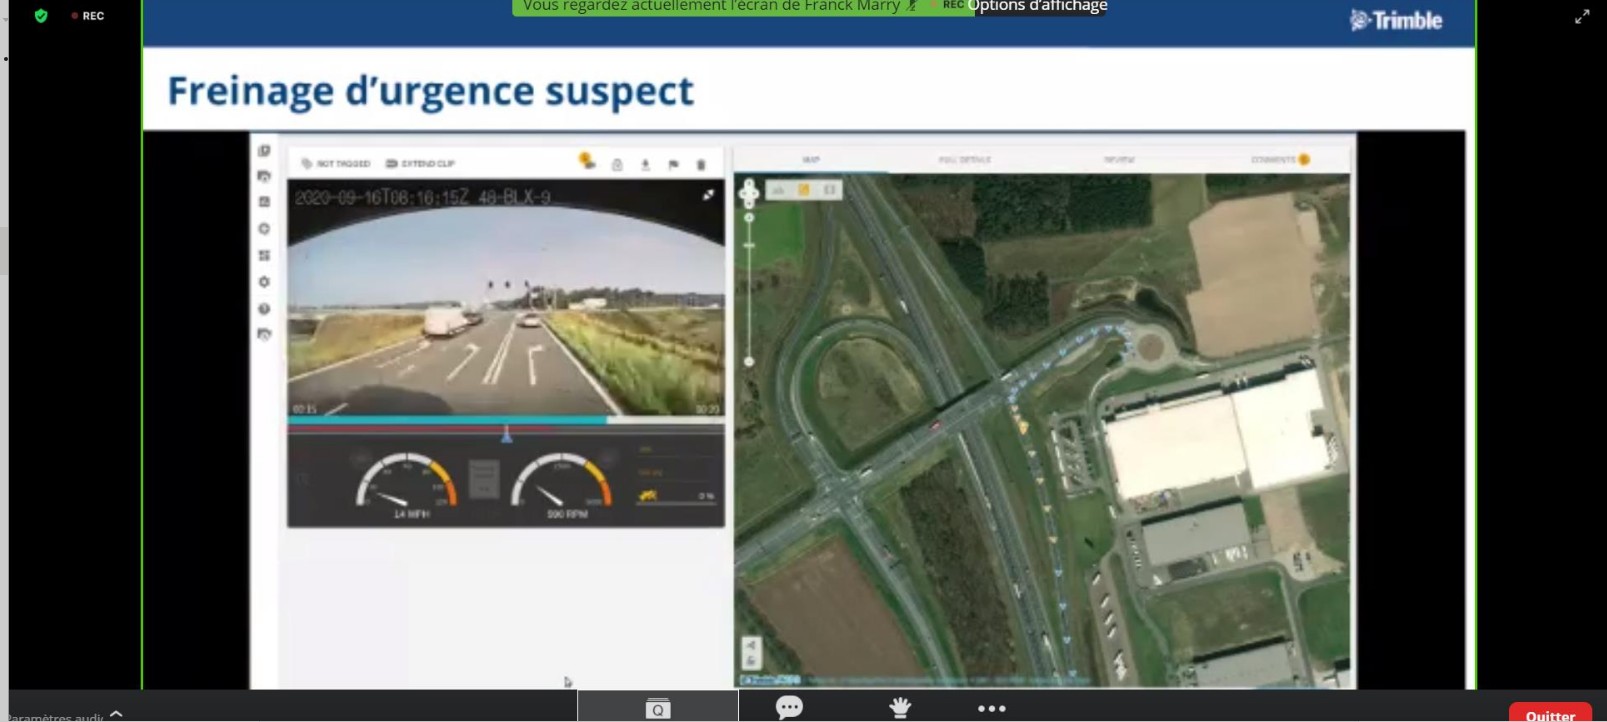Screen dimensions: 1607x722
Task: Click the gear settings icon in sidebar
Action: tap(264, 282)
